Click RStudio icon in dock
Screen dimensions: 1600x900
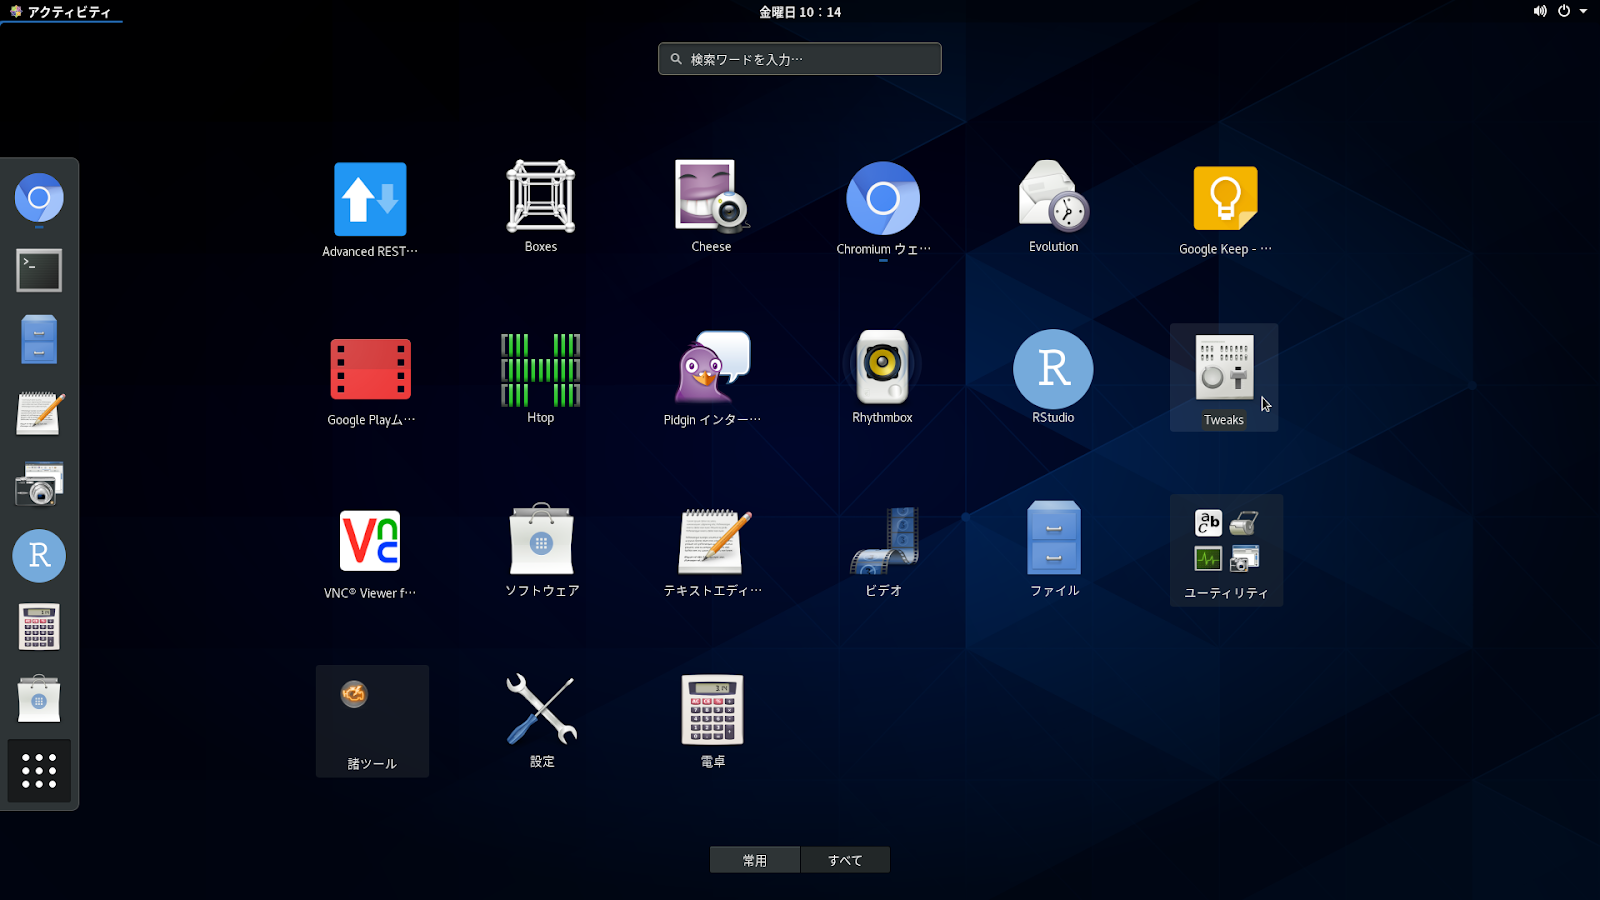click(39, 555)
